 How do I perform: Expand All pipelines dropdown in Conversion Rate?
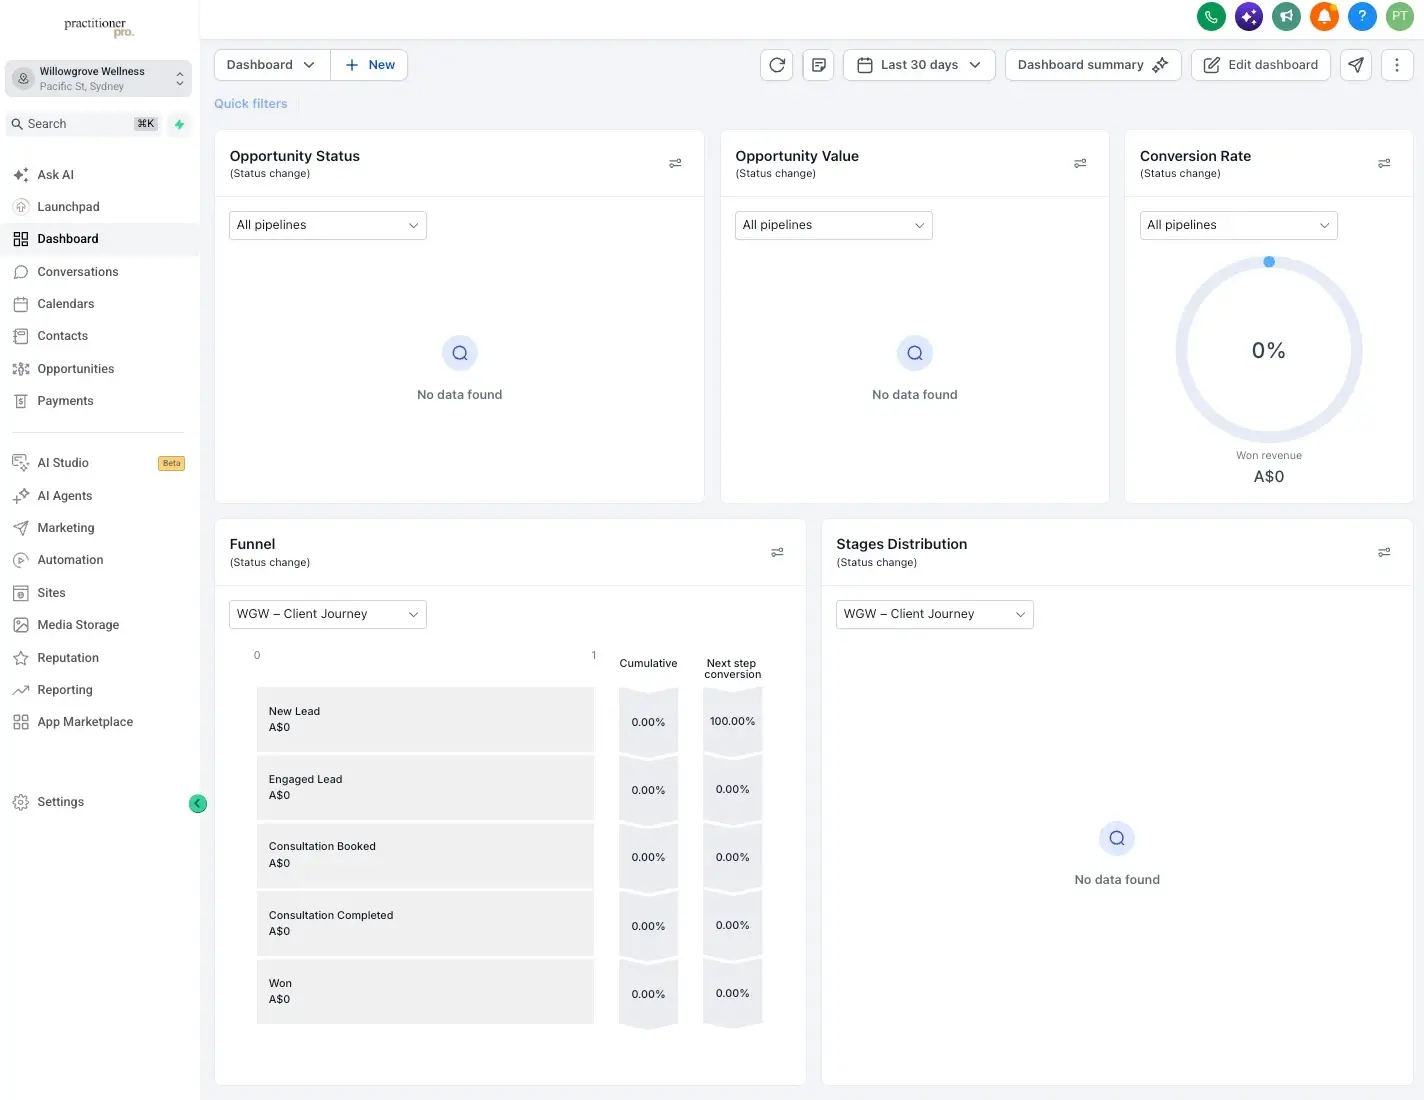tap(1238, 225)
